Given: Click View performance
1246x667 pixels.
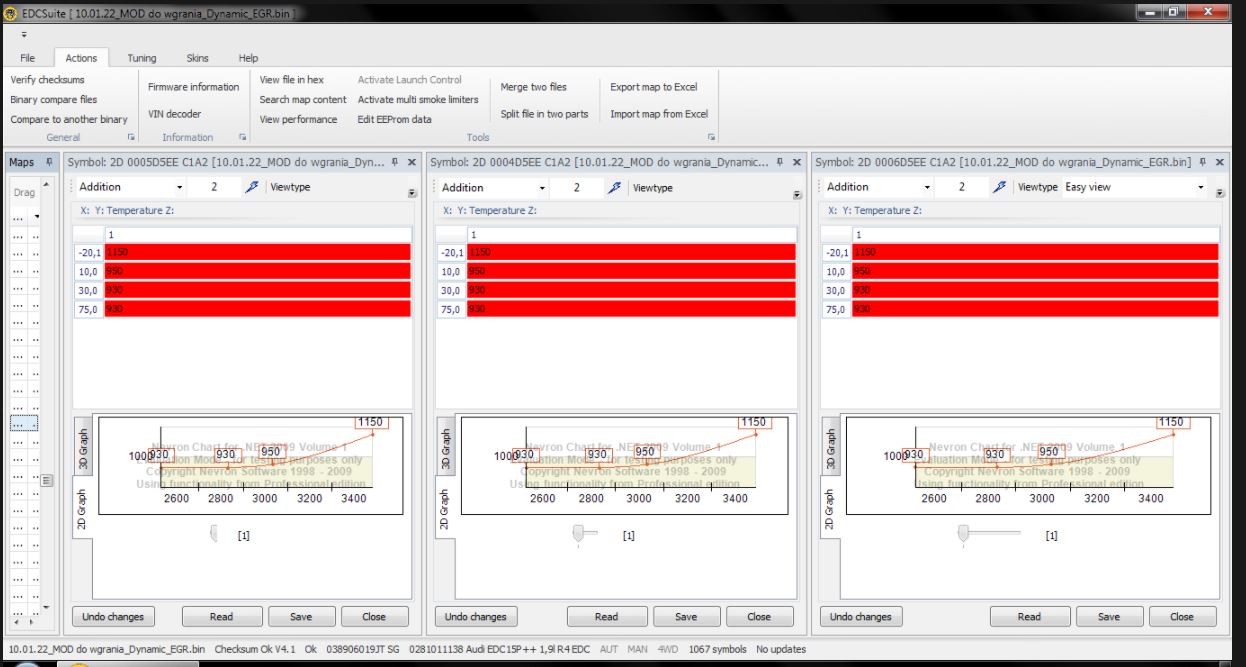Looking at the screenshot, I should [299, 120].
